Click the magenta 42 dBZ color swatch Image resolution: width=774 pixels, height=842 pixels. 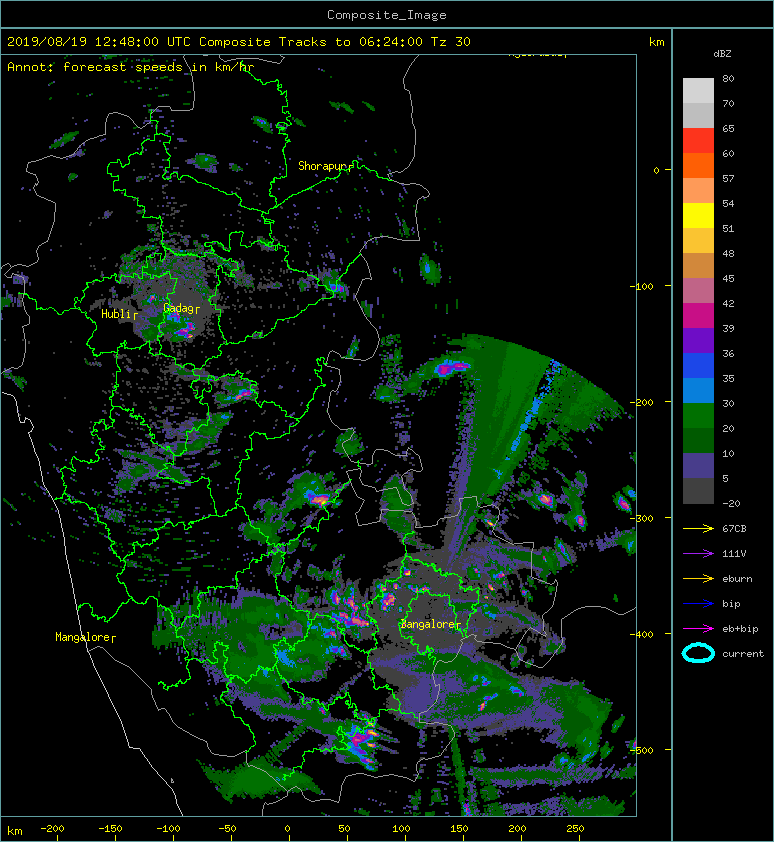pos(698,316)
